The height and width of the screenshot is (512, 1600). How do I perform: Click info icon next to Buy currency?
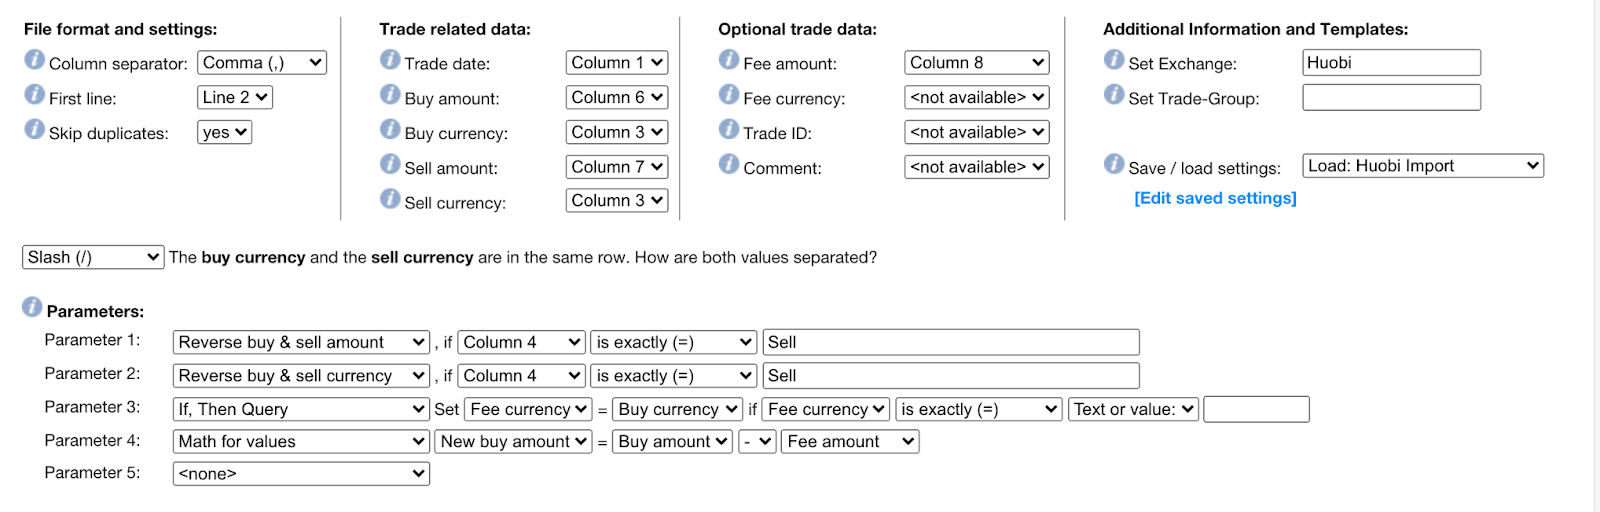coord(390,130)
